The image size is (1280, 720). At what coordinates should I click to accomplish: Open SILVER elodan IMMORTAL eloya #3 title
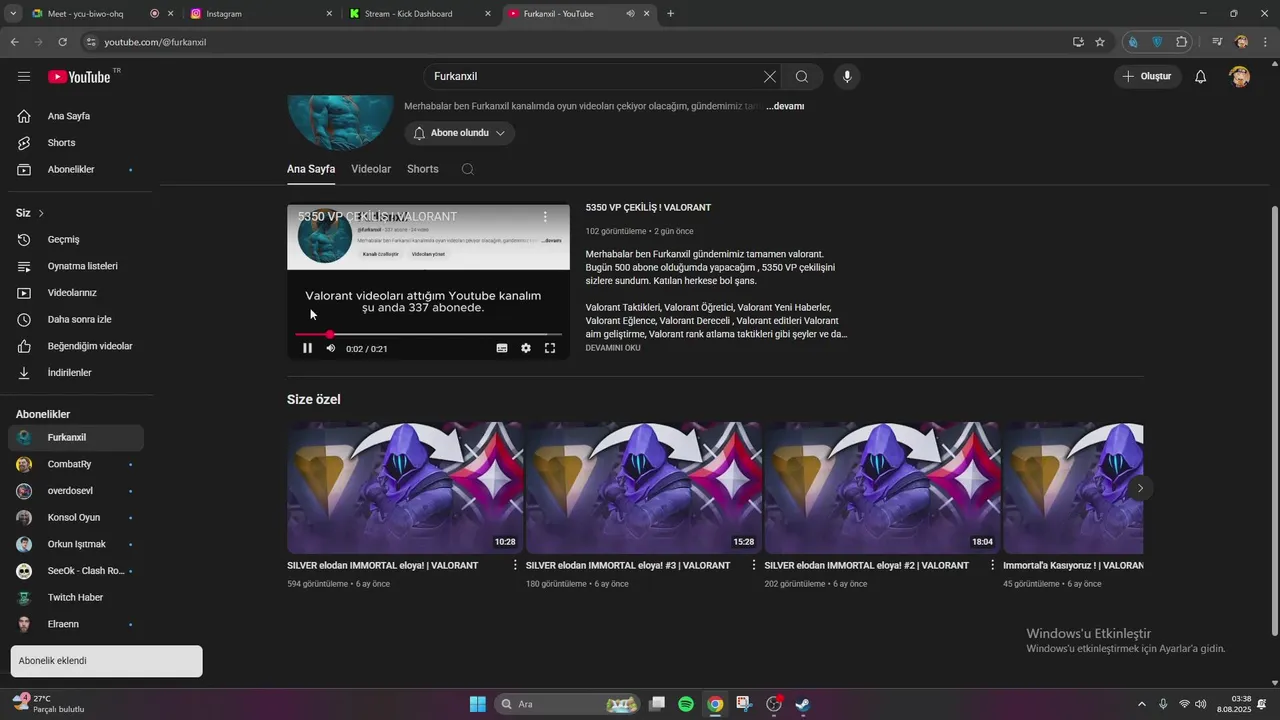click(x=628, y=566)
